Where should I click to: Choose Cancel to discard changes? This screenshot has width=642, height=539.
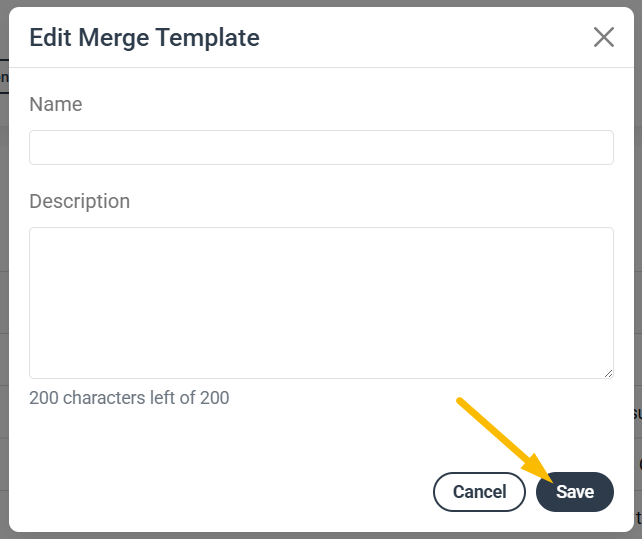(x=479, y=491)
